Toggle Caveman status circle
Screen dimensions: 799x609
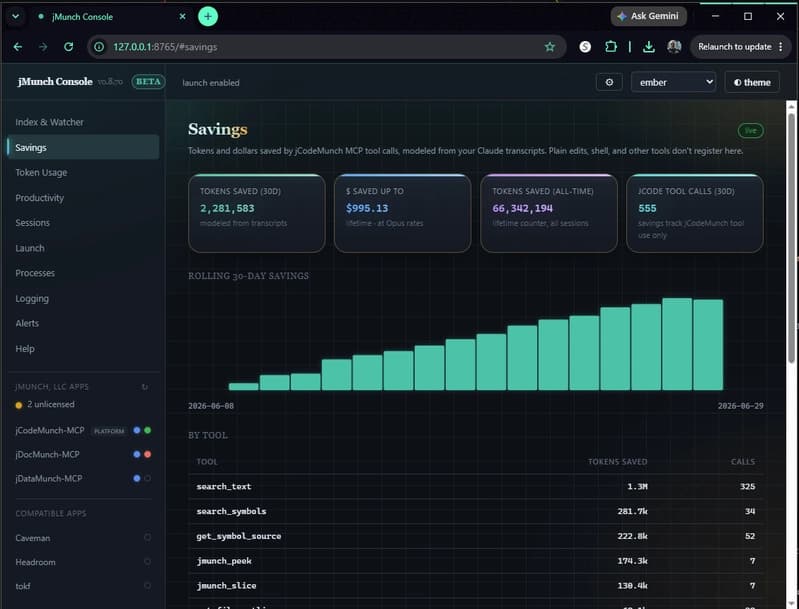(147, 537)
